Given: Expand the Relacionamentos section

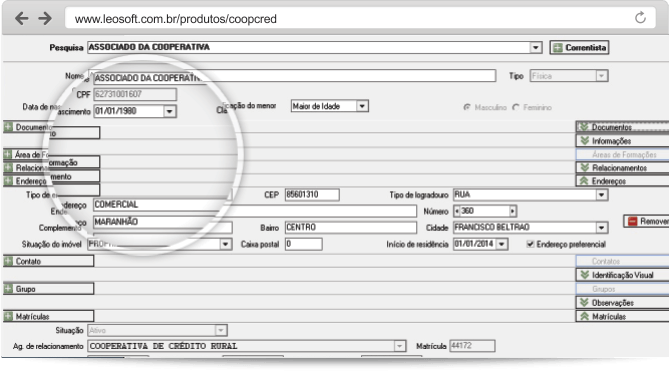Looking at the screenshot, I should point(623,168).
